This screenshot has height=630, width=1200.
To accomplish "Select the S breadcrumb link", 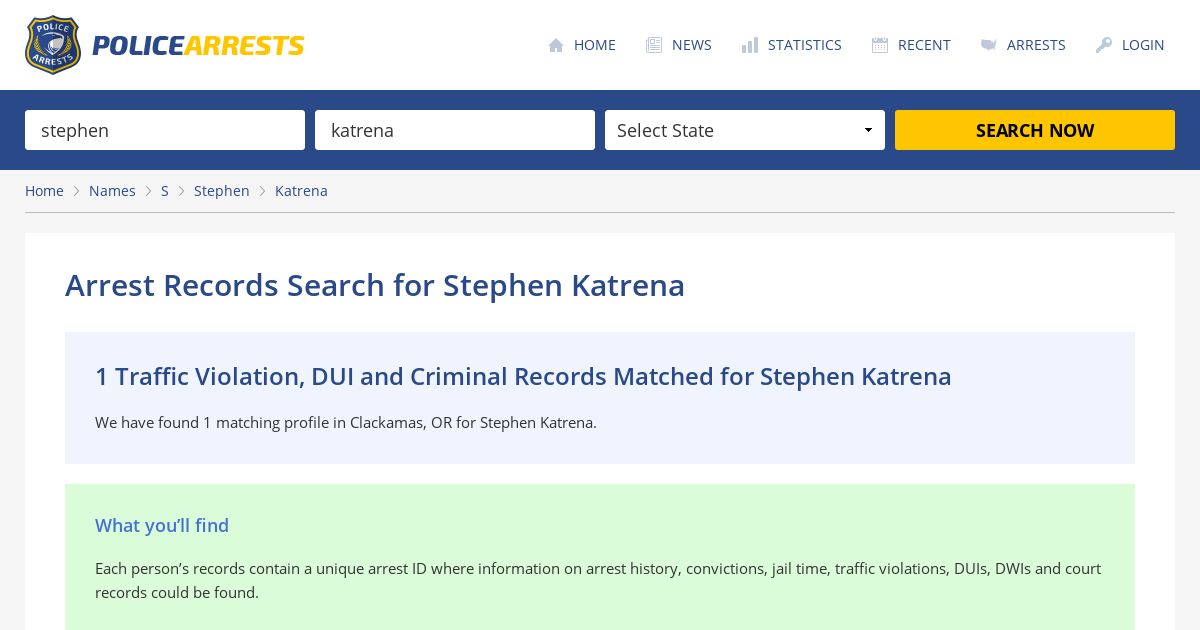I will [x=165, y=191].
